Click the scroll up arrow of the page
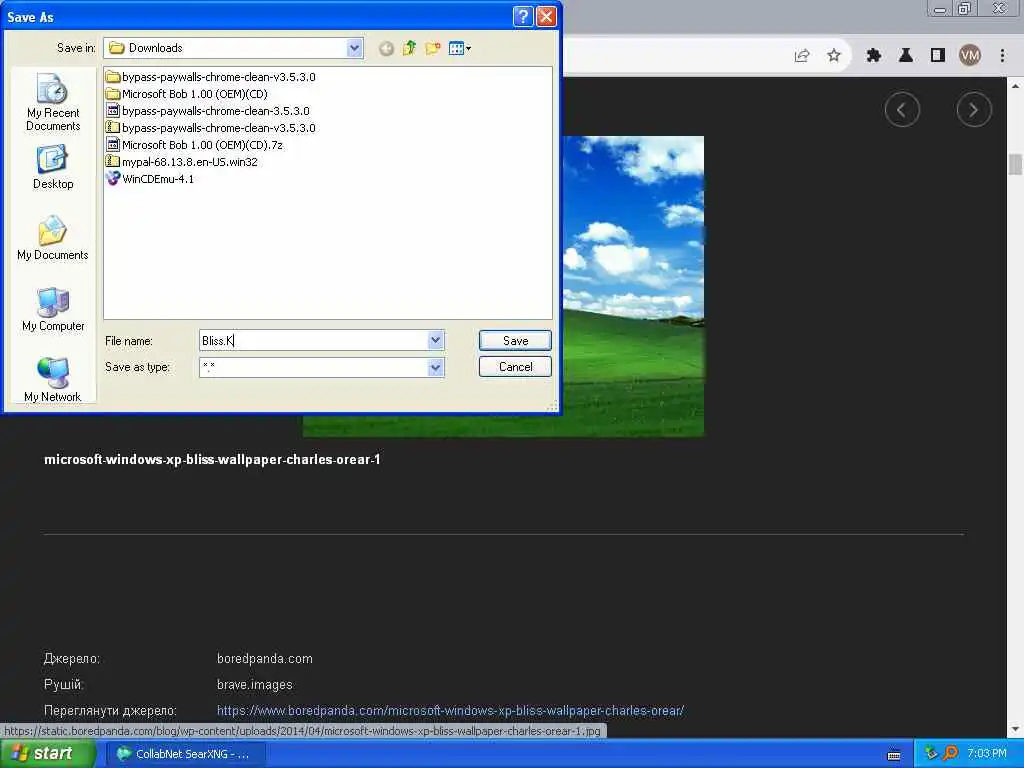 point(1015,86)
